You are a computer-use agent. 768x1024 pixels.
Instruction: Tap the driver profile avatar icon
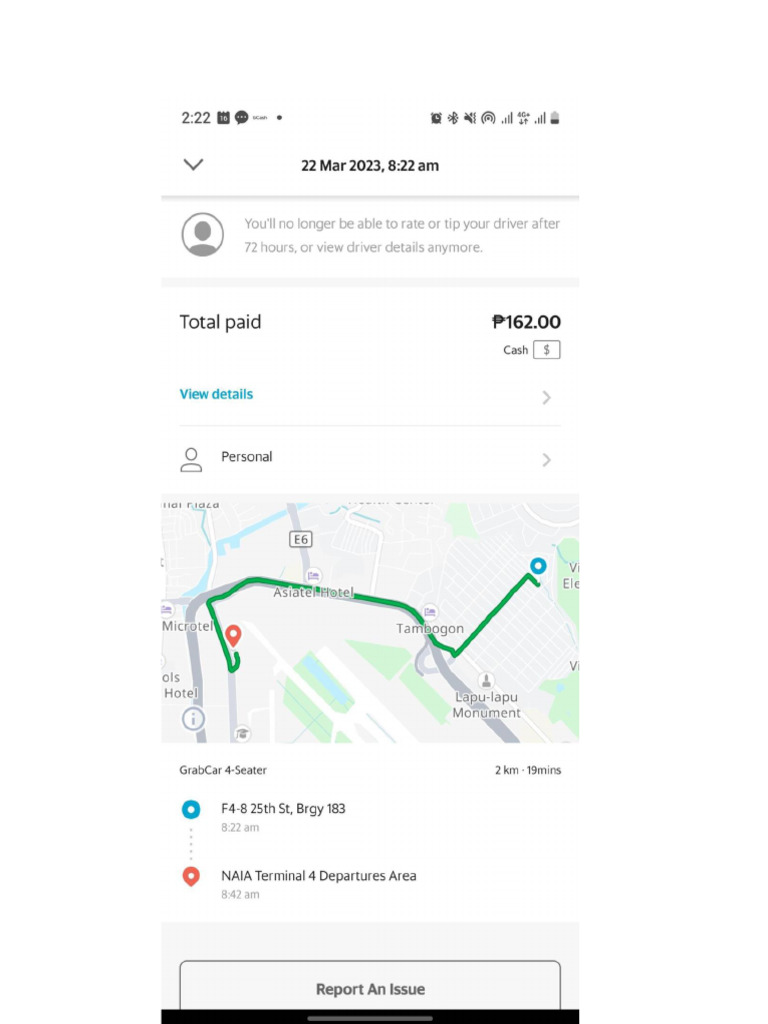(x=203, y=235)
